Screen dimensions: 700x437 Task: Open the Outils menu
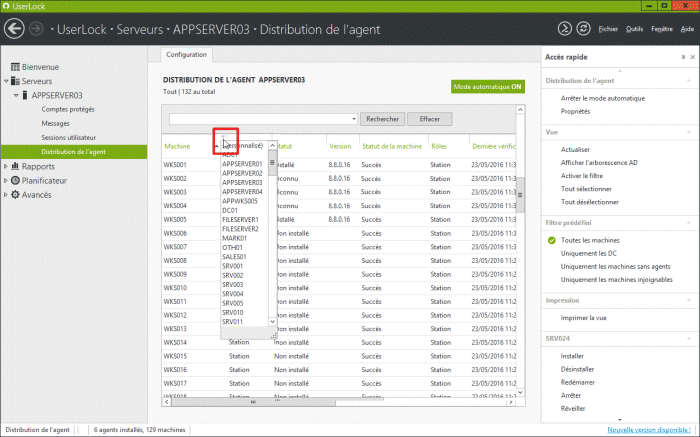[x=634, y=29]
